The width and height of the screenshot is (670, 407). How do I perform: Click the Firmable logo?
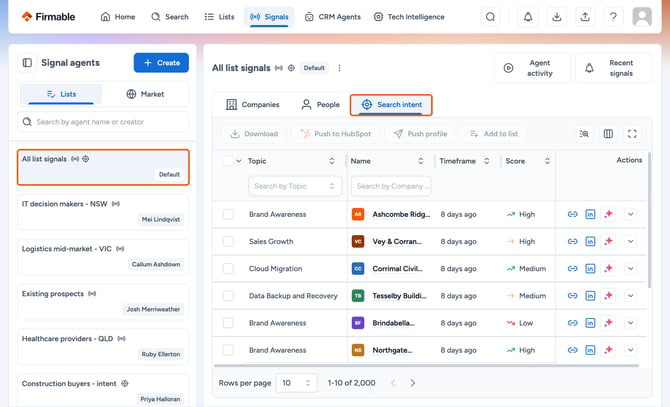pos(48,17)
